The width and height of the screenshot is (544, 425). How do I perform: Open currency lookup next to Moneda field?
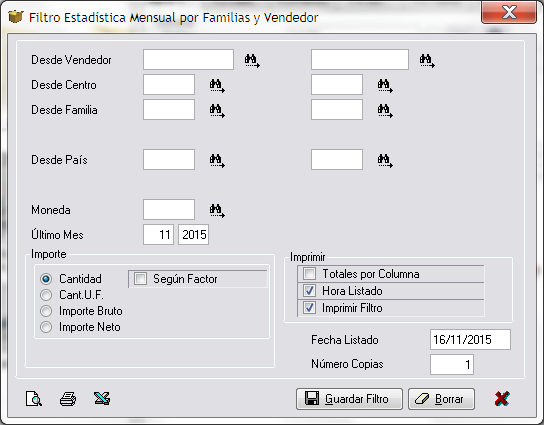point(217,211)
